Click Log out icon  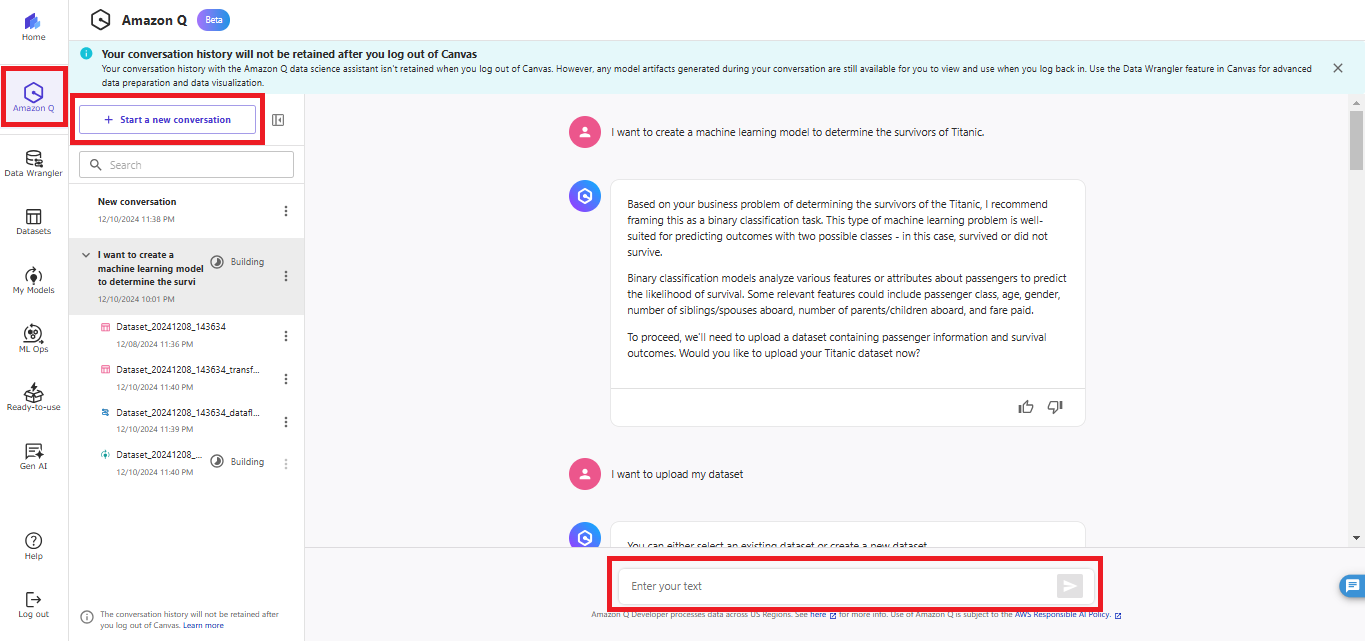tap(34, 599)
